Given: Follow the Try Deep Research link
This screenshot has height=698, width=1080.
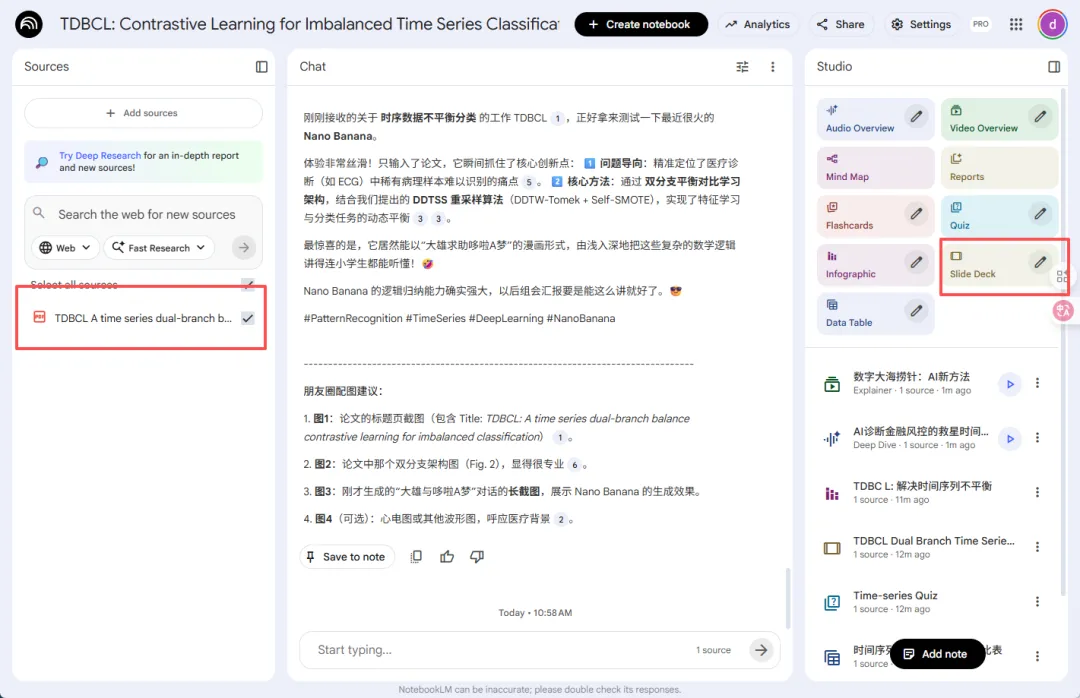Looking at the screenshot, I should coord(100,156).
